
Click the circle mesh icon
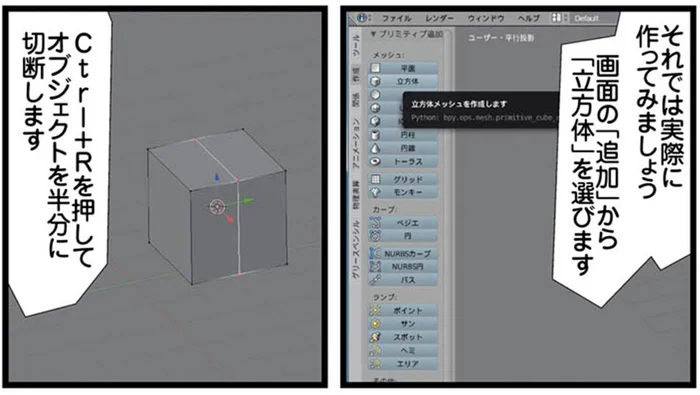375,95
